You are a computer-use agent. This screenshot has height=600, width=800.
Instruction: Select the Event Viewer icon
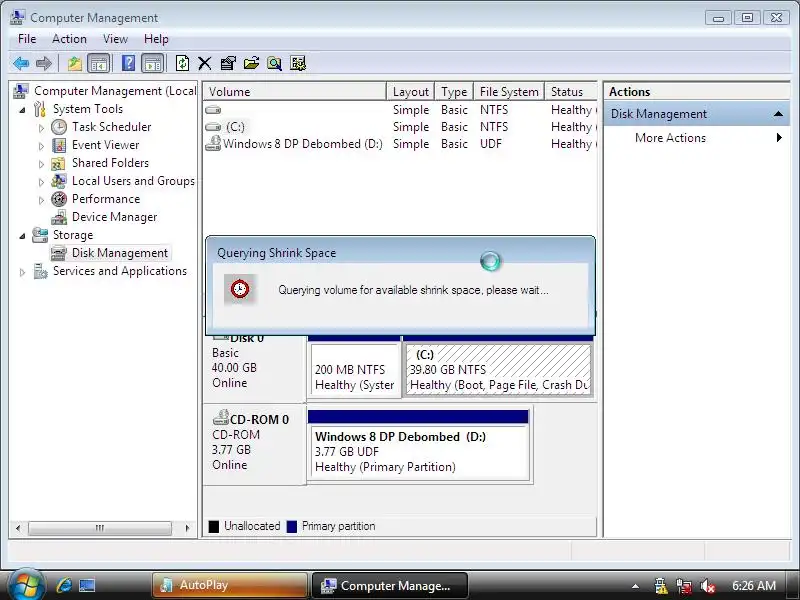pos(59,145)
